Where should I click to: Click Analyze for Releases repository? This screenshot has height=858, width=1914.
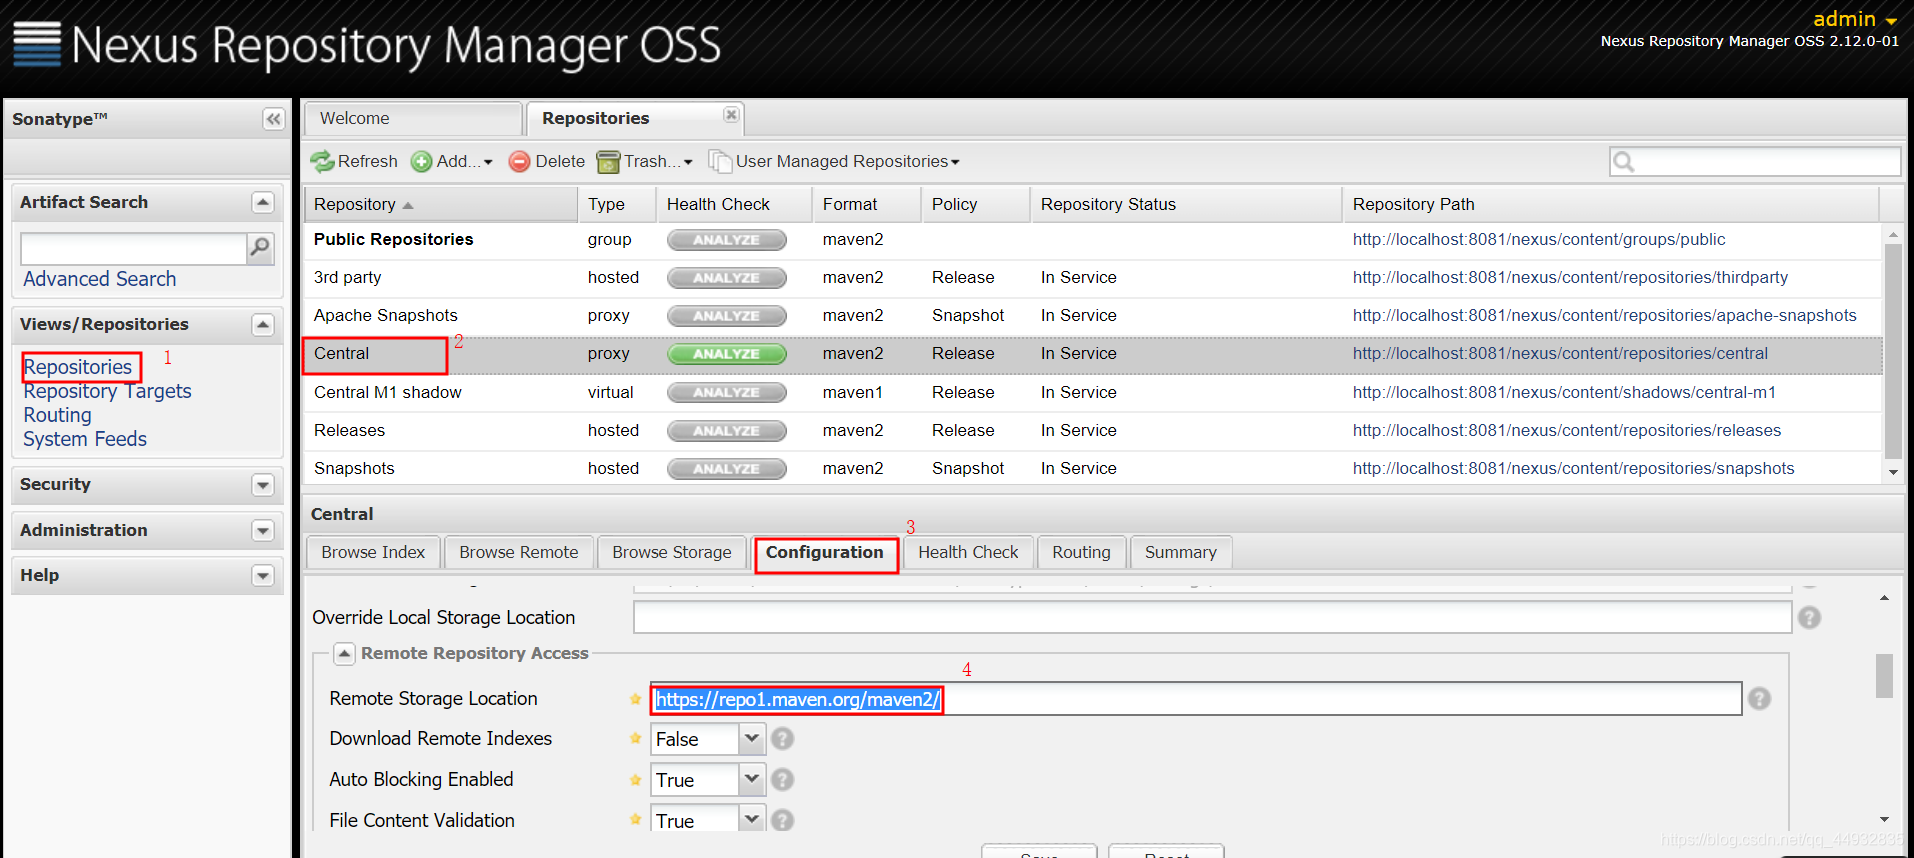pyautogui.click(x=726, y=431)
